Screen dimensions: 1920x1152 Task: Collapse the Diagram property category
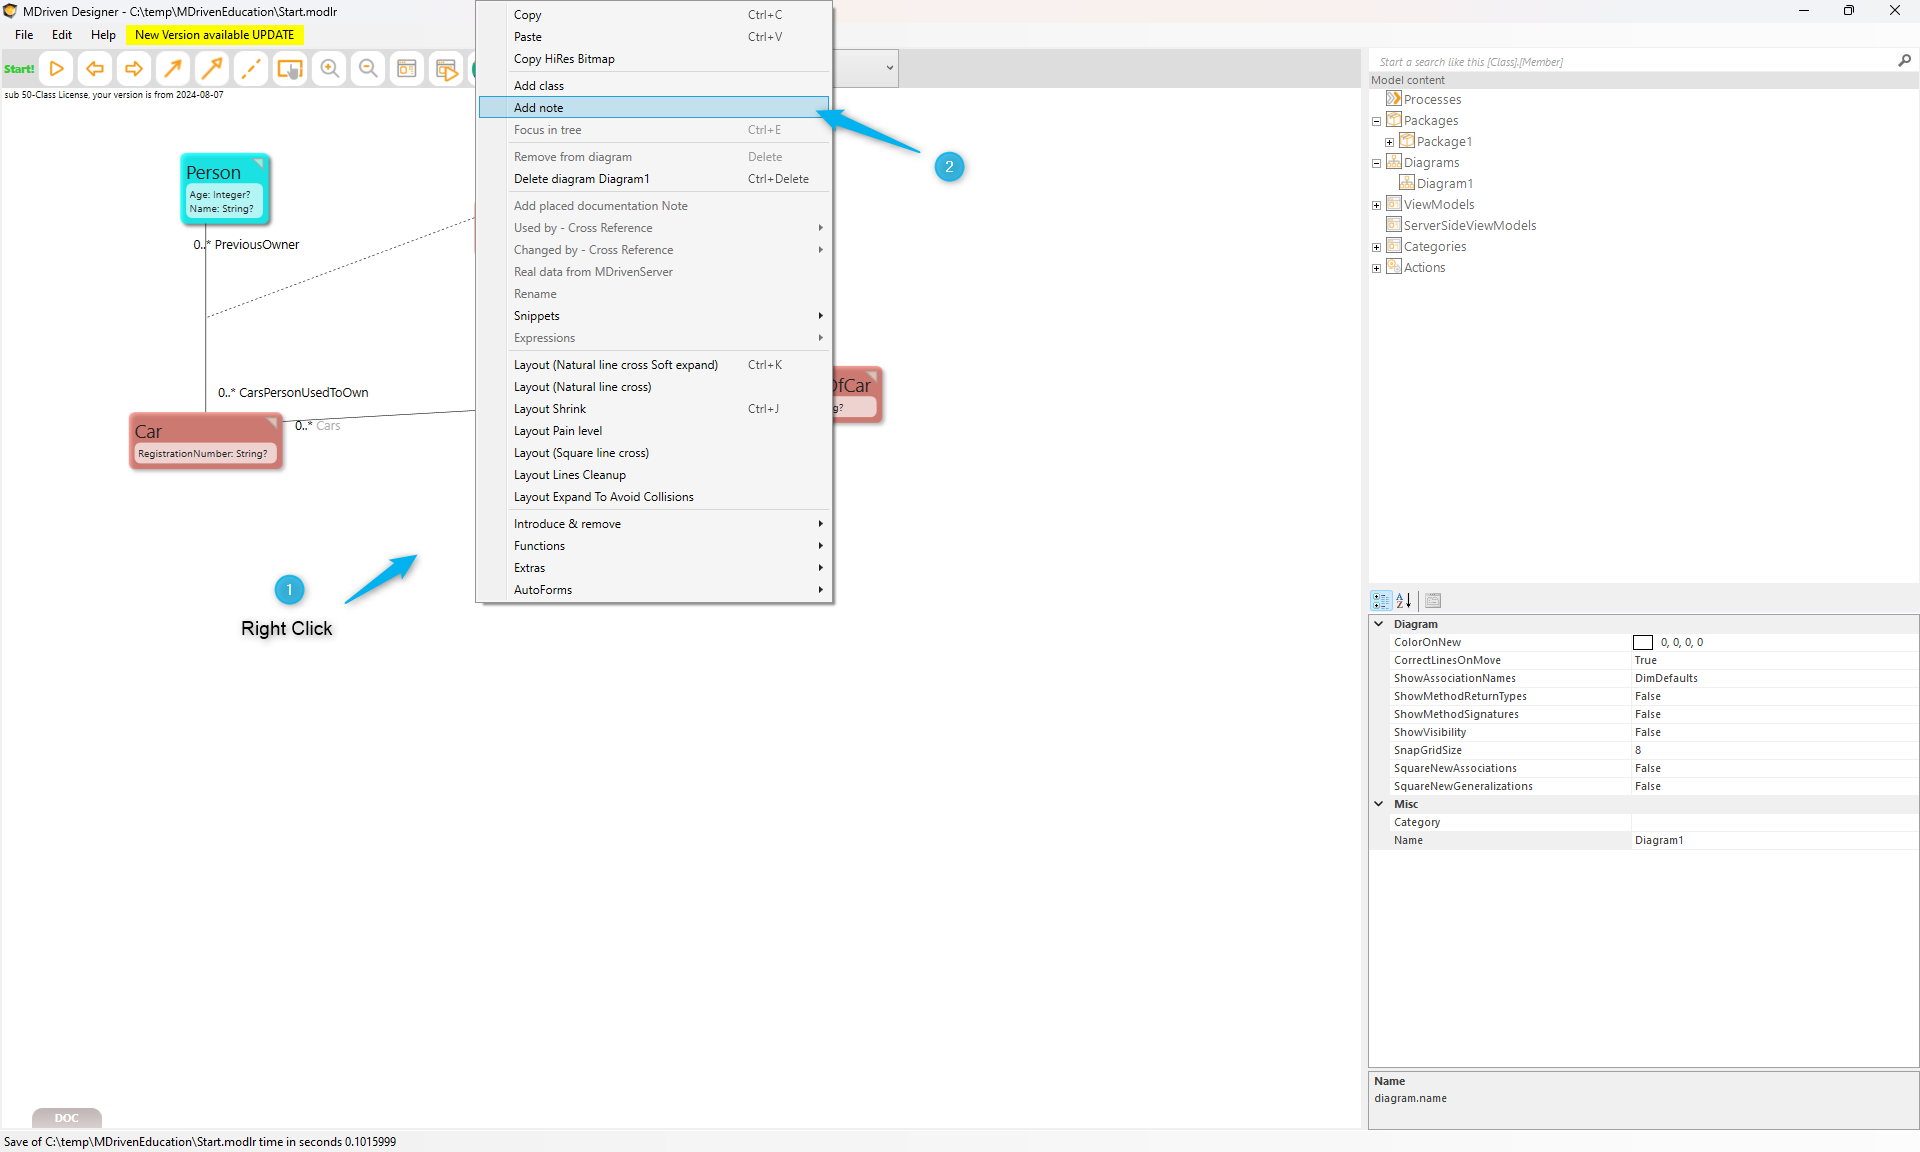[x=1379, y=624]
